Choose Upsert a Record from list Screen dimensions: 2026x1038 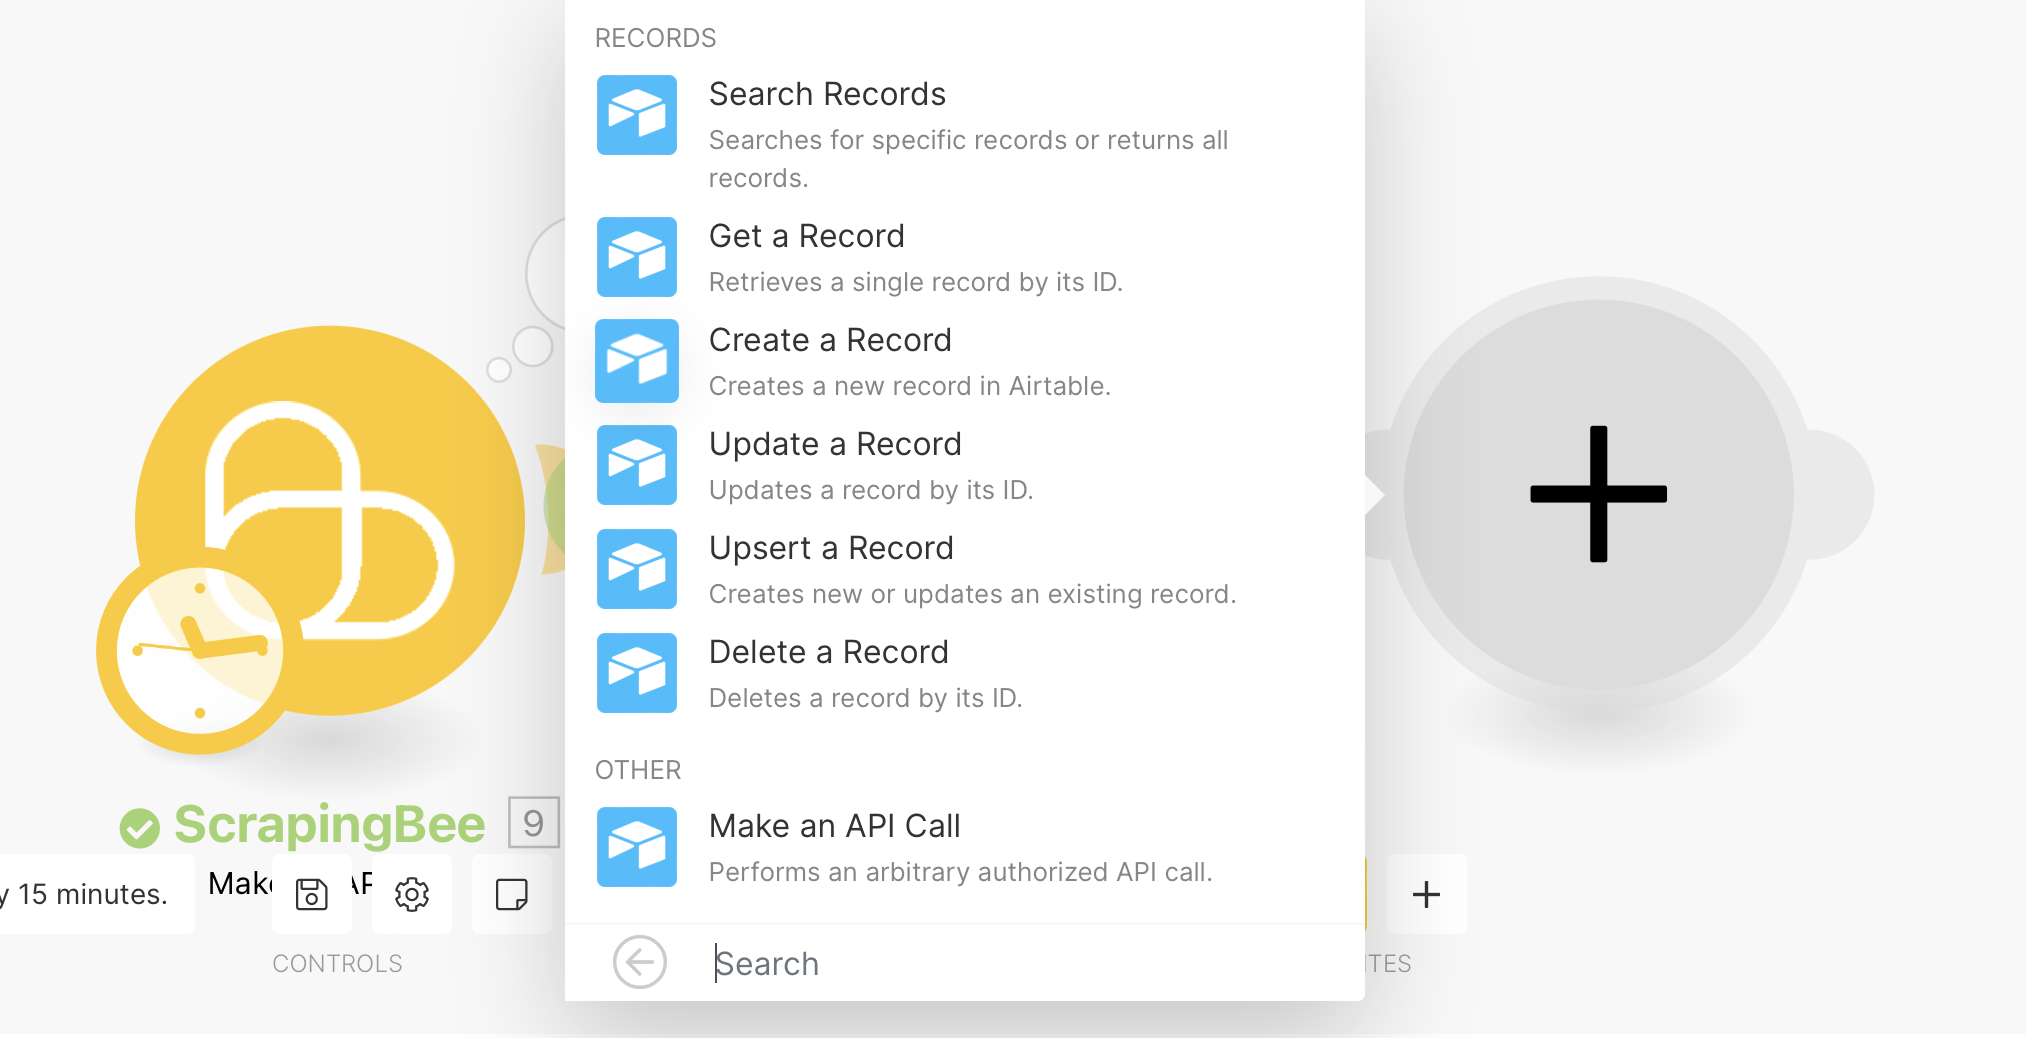pyautogui.click(x=831, y=549)
